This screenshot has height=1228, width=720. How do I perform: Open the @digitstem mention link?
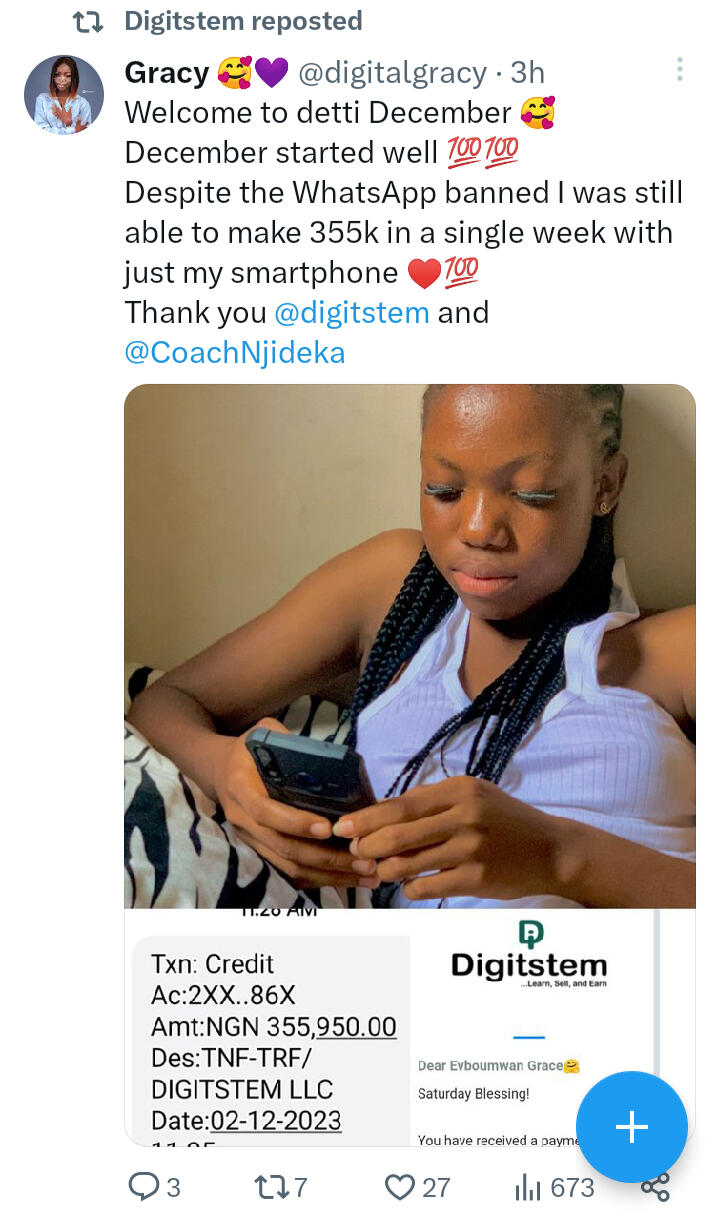[x=351, y=313]
